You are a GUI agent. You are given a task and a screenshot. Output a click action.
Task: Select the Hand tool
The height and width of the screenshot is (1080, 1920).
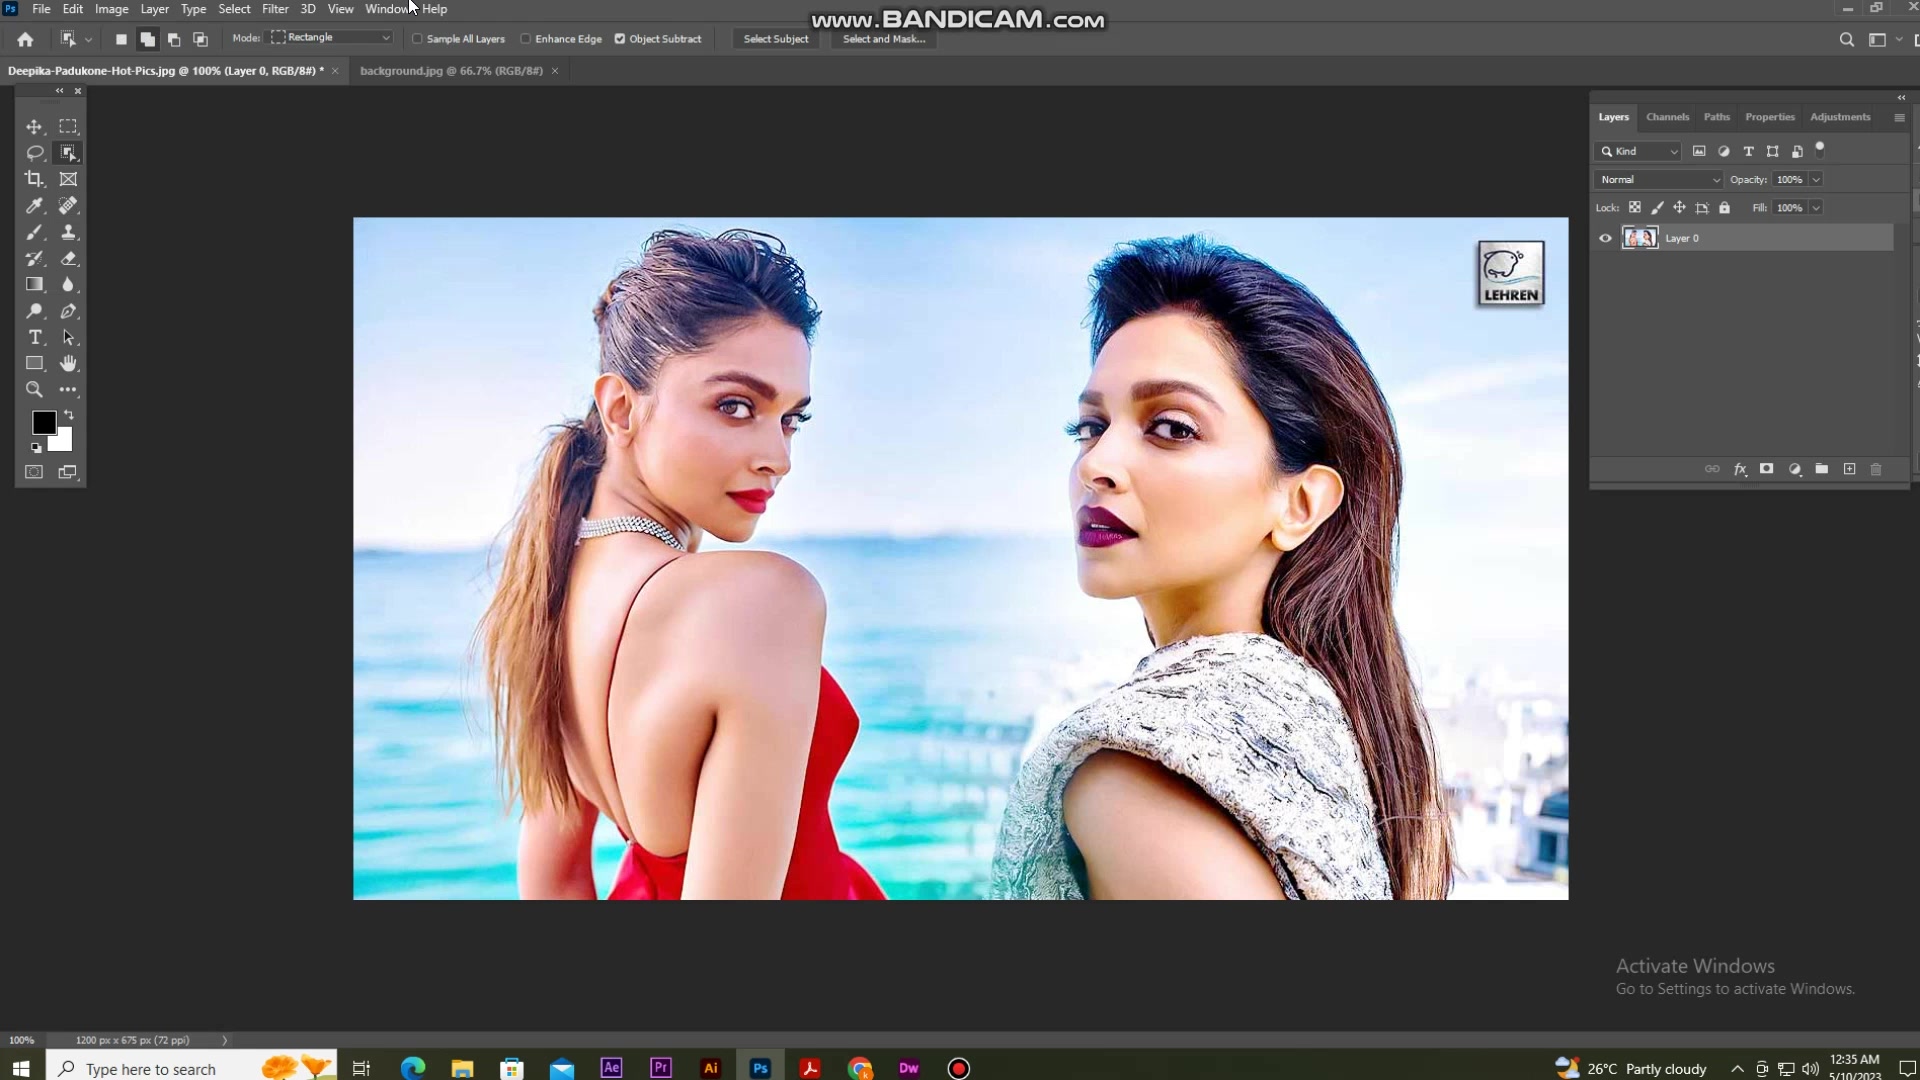[x=68, y=363]
